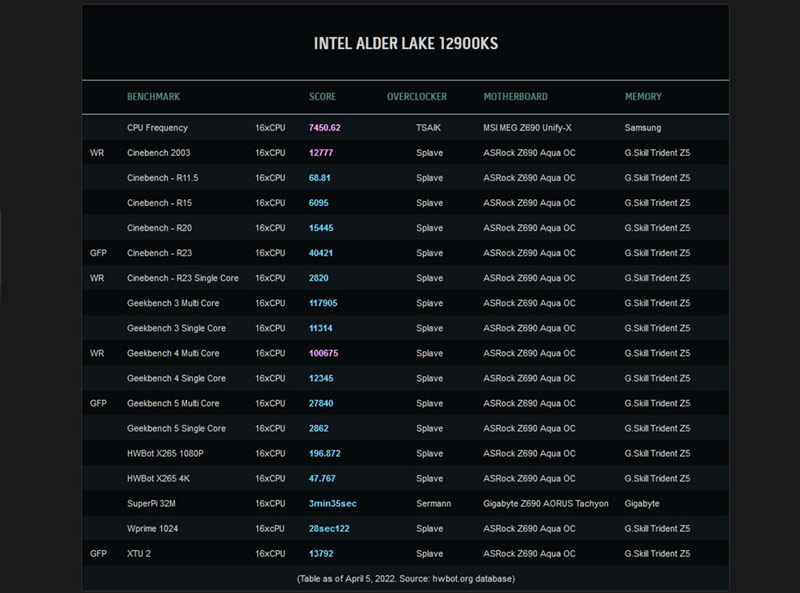Select 'Gigabyte Z690 AORUS Tachyon' motherboard cell
The width and height of the screenshot is (800, 593).
coord(546,503)
